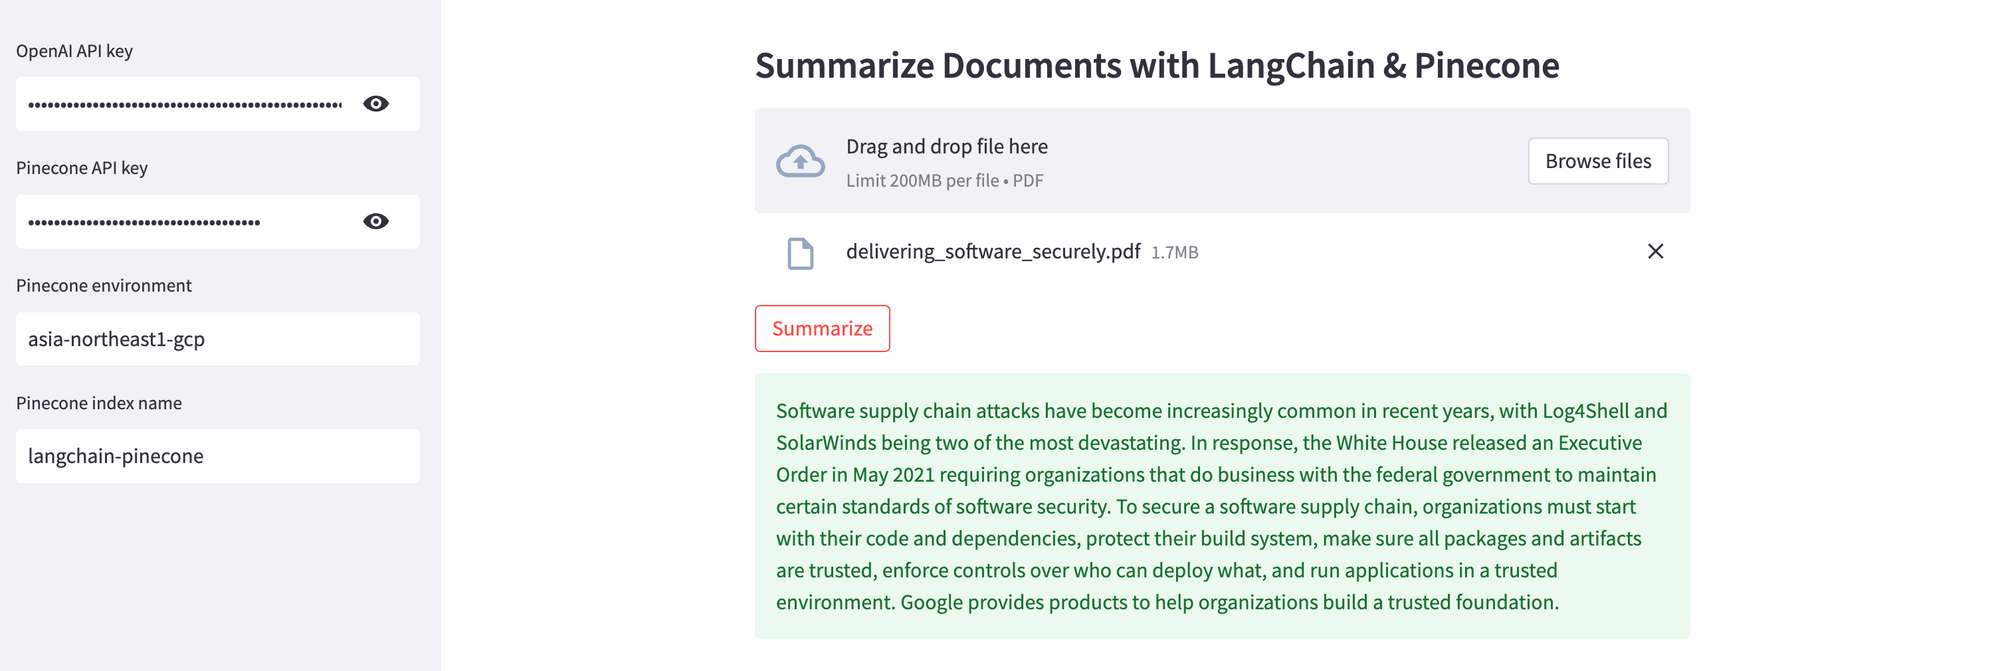
Task: Show the OpenAI API key with eye icon
Action: pos(376,104)
